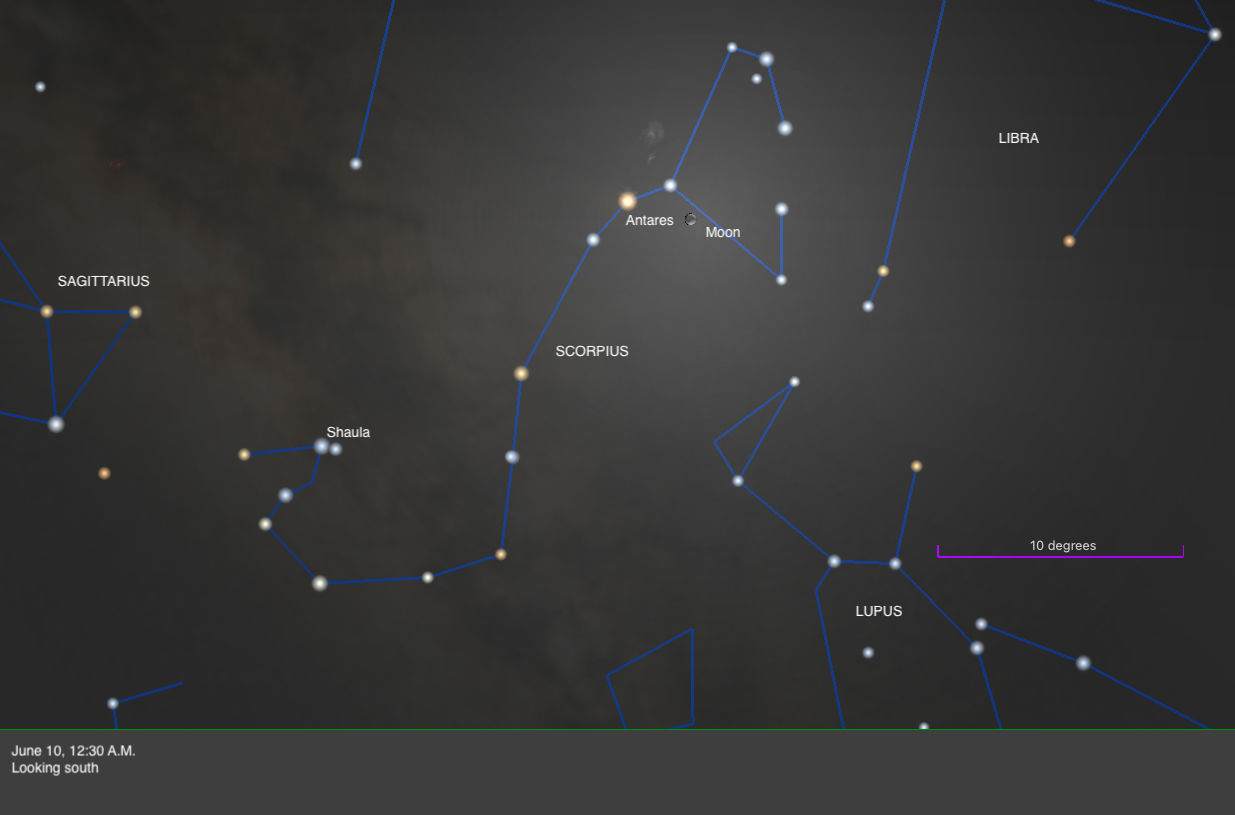Click the faint nebula patch above Antares
1235x815 pixels.
pyautogui.click(x=650, y=132)
